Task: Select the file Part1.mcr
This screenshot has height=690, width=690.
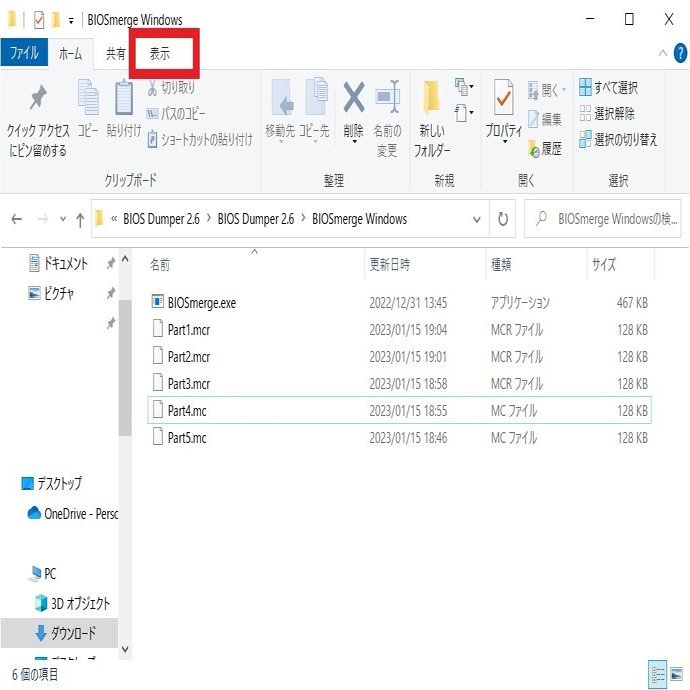Action: coord(399,330)
